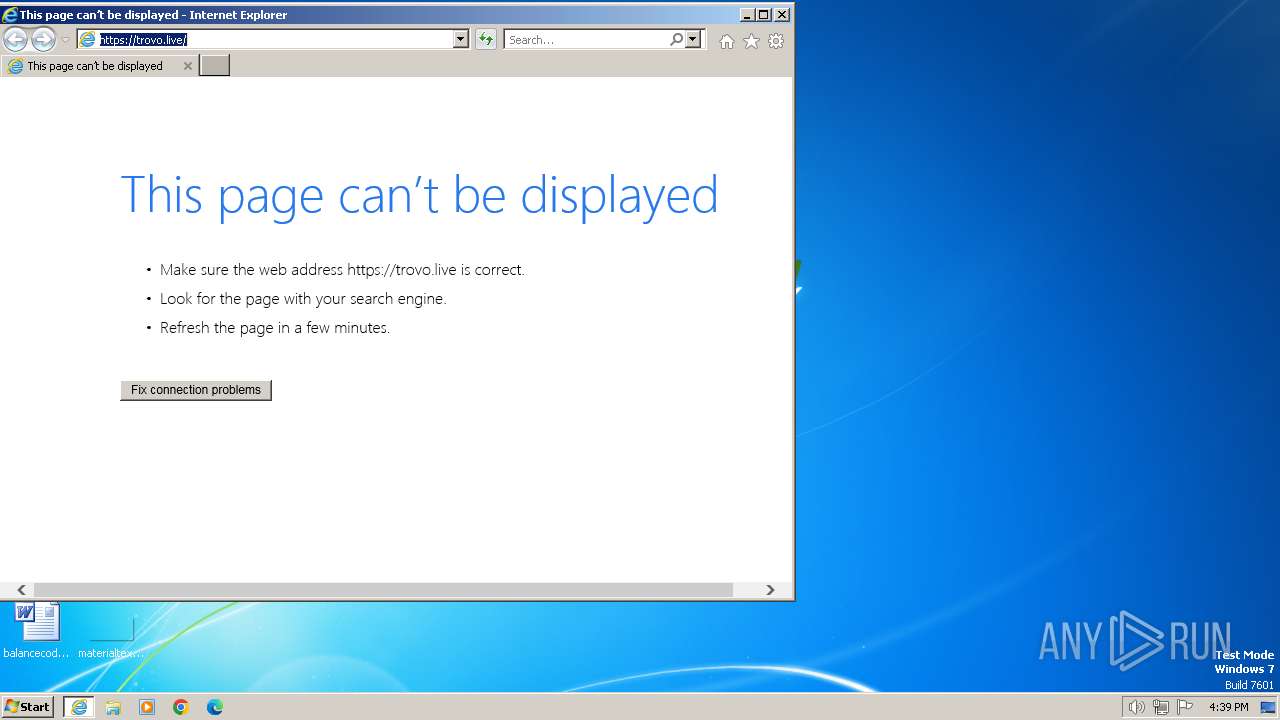Open the Start menu
Screen dimensions: 1280x720
tap(27, 706)
